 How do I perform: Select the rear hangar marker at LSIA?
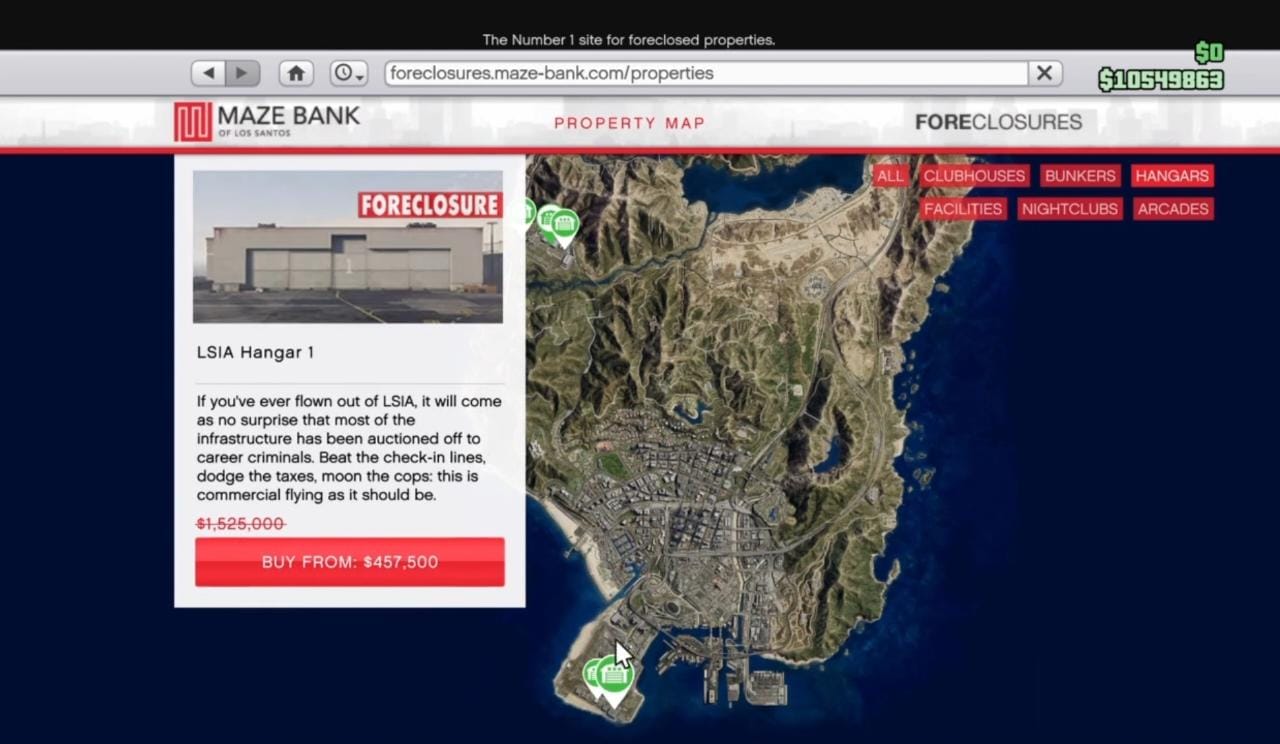[x=591, y=676]
